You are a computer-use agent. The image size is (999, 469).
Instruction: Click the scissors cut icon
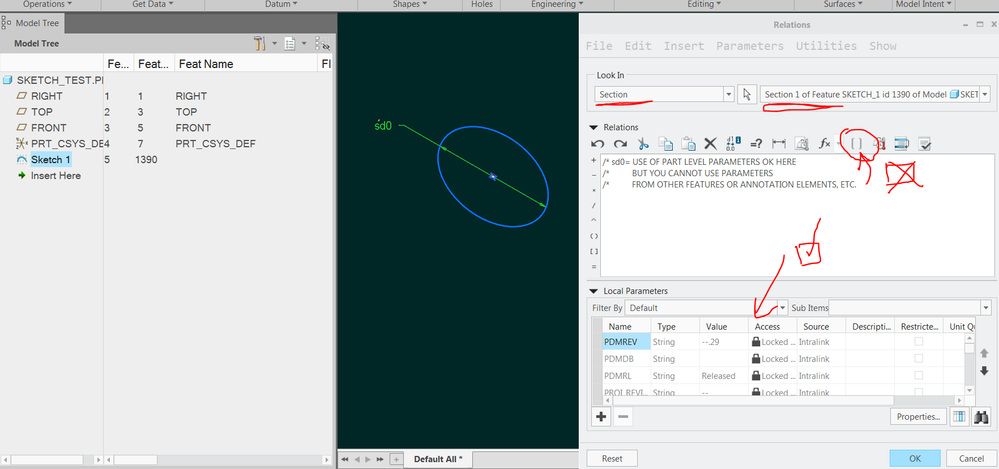point(645,144)
